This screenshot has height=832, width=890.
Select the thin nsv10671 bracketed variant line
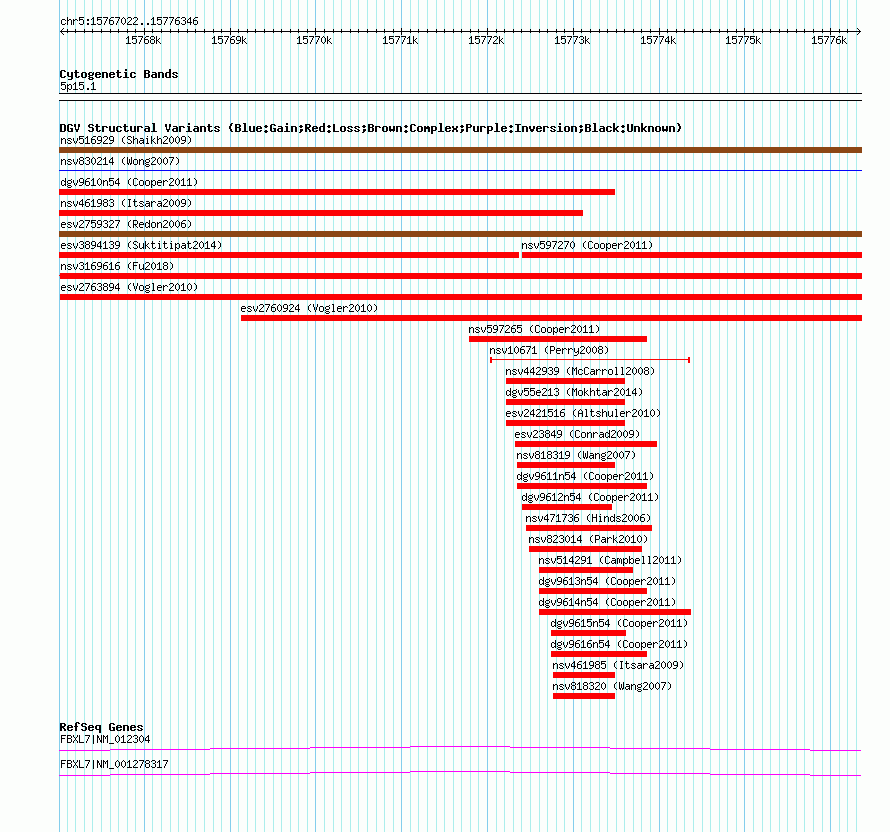(x=590, y=360)
